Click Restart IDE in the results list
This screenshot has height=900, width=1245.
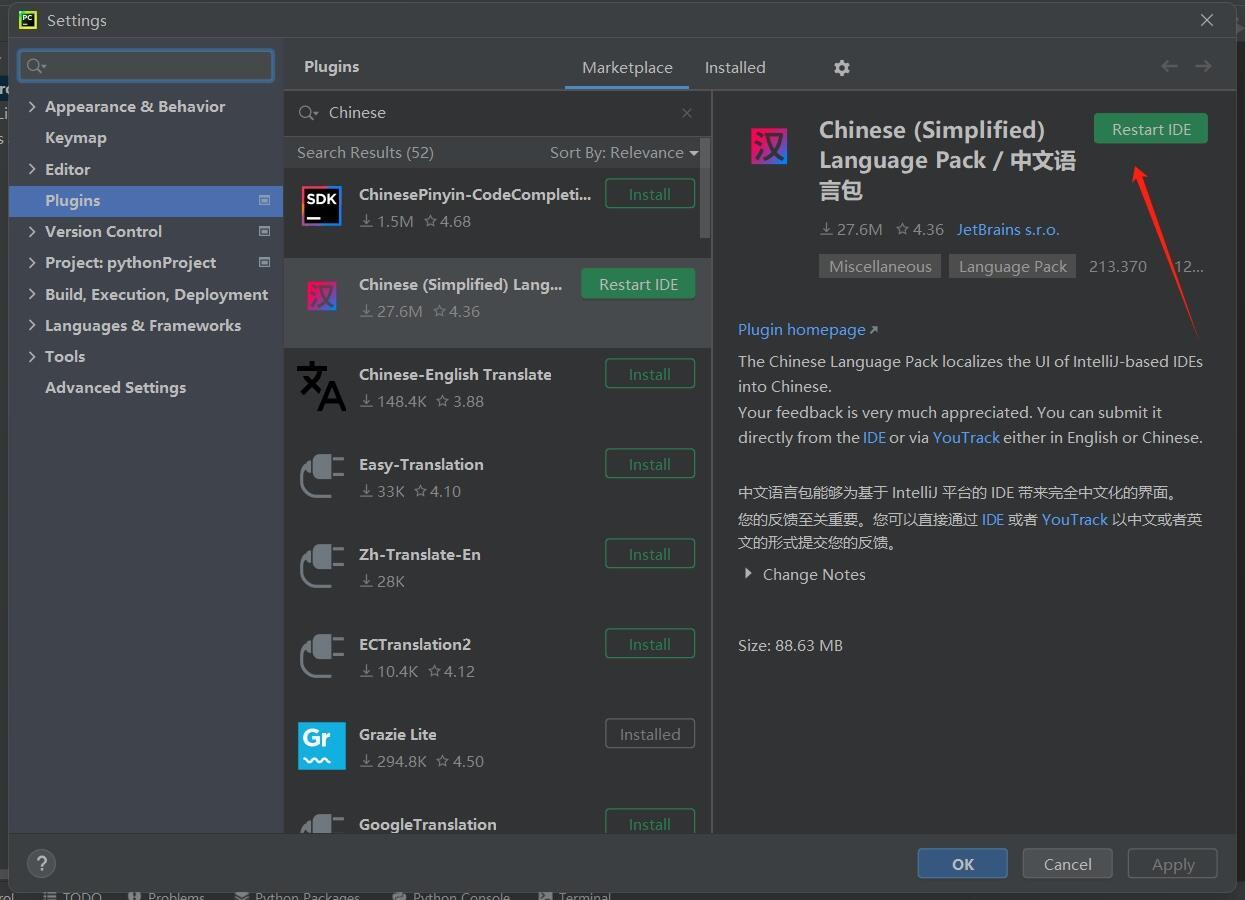tap(638, 284)
